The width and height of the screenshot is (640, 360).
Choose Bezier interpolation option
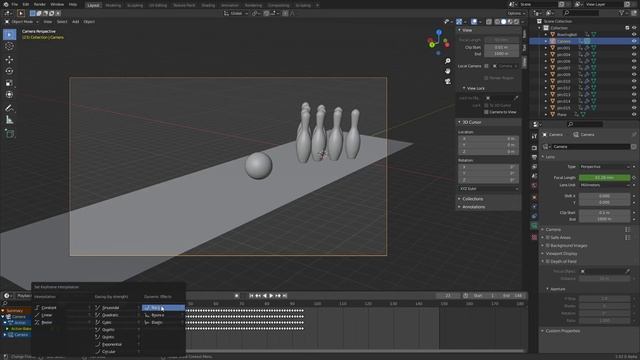click(61, 322)
